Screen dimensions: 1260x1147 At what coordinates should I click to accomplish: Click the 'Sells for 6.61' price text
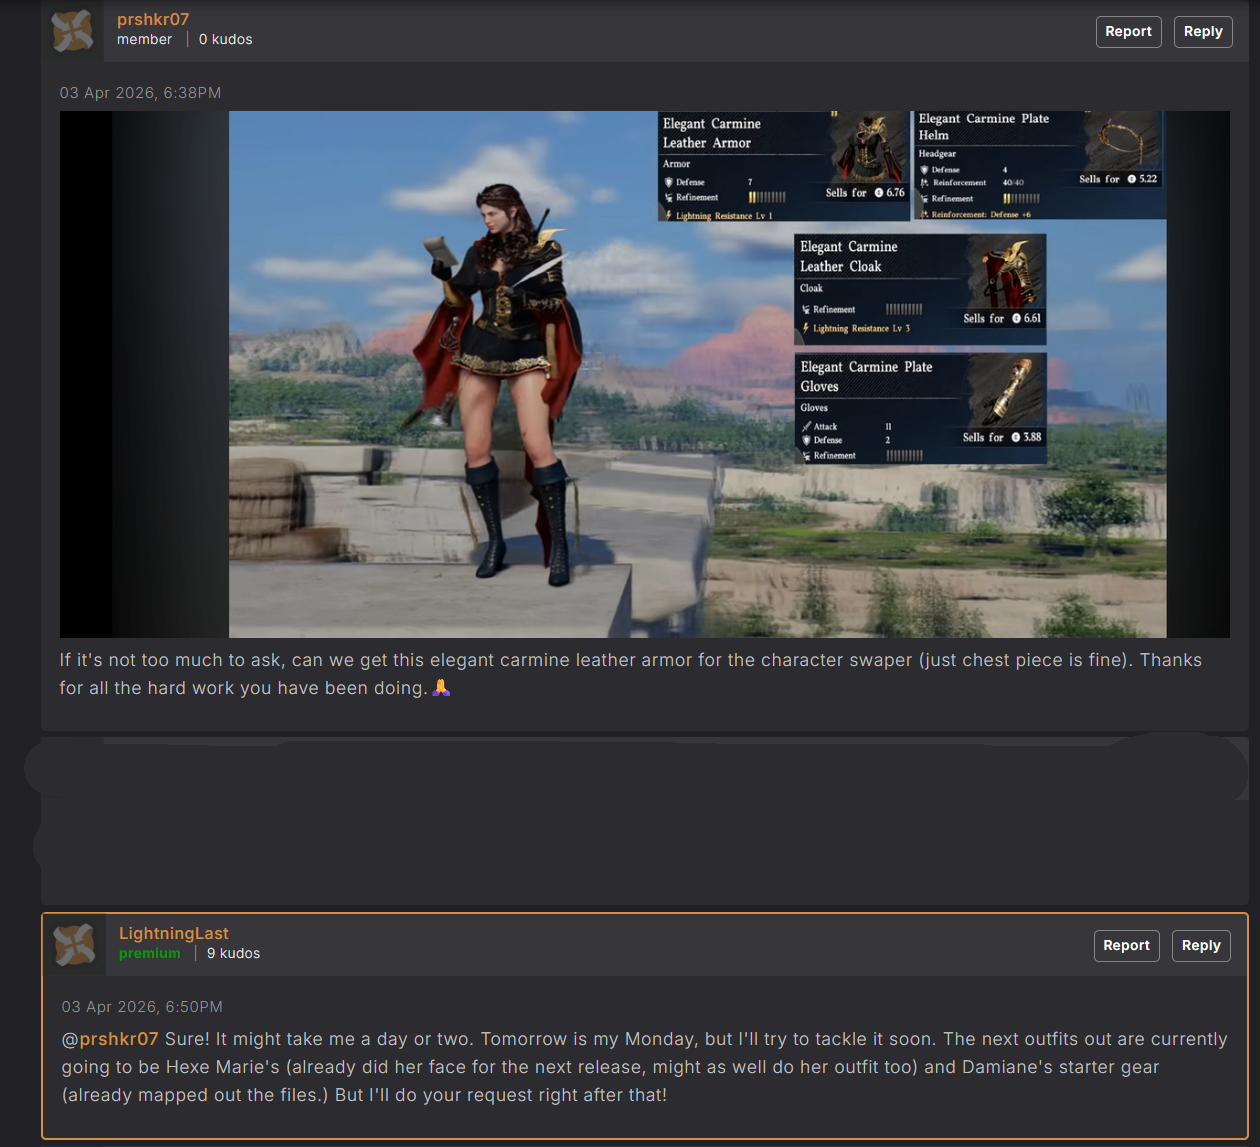[1002, 318]
